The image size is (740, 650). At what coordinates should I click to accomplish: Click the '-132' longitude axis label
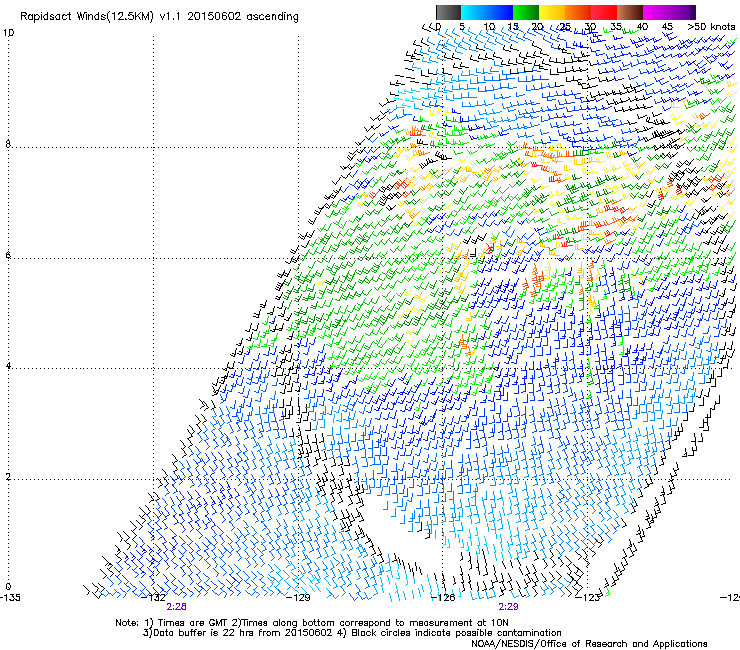[x=154, y=597]
